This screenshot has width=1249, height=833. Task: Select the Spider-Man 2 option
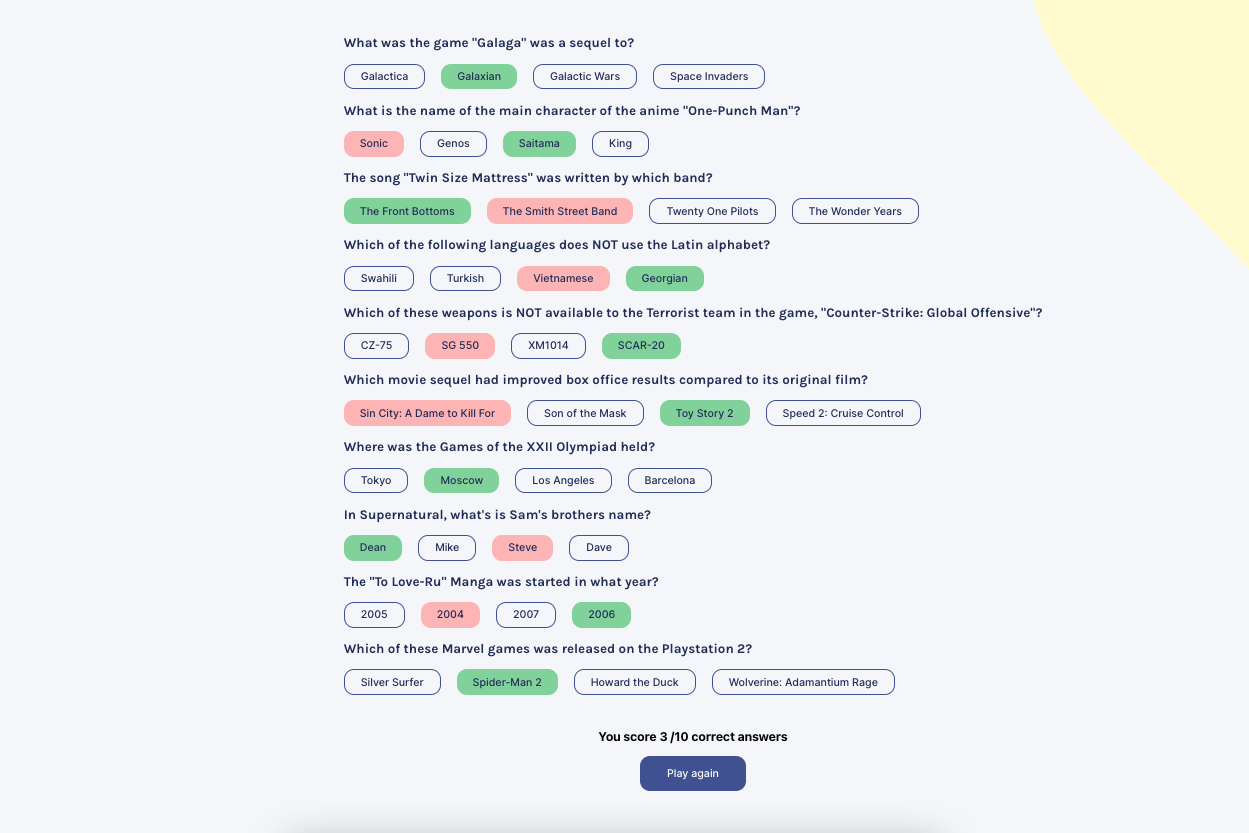point(507,682)
